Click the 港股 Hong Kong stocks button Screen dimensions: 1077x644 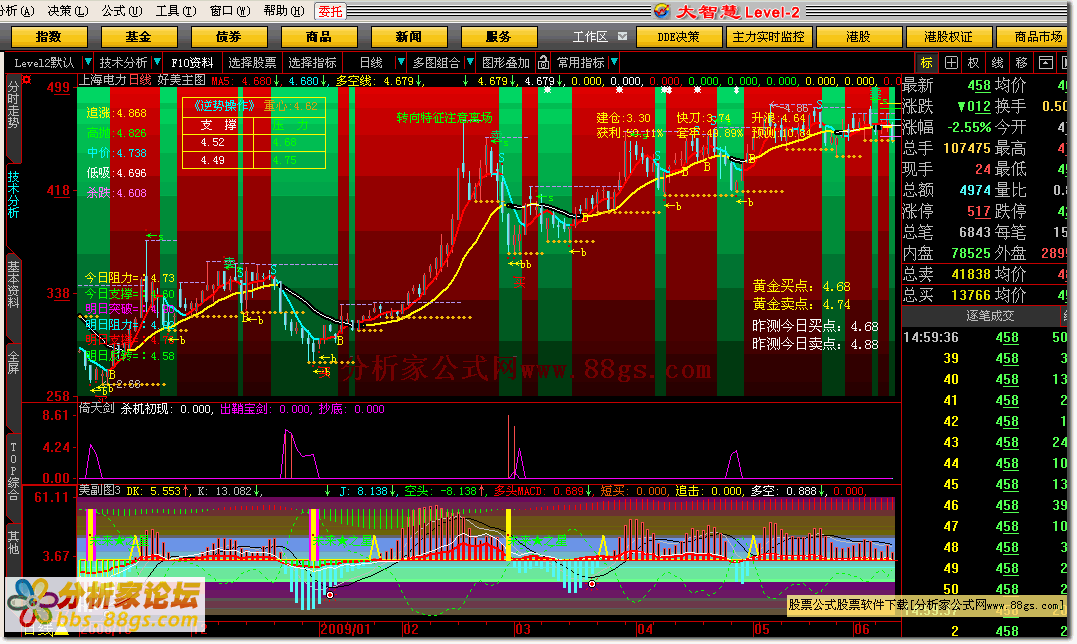click(x=859, y=36)
